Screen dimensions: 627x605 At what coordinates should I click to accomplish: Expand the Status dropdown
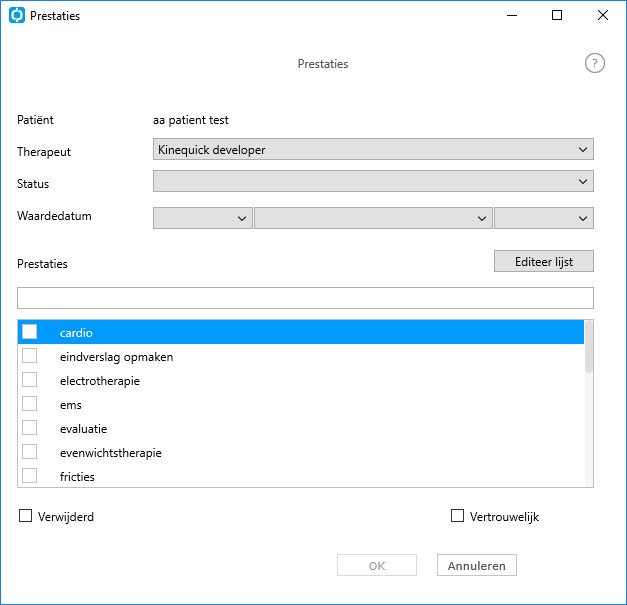(373, 181)
